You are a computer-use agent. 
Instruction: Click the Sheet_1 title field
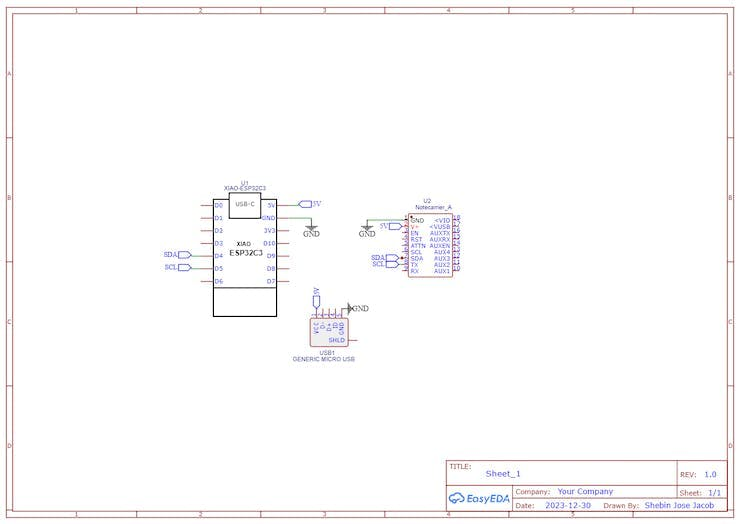(x=503, y=473)
